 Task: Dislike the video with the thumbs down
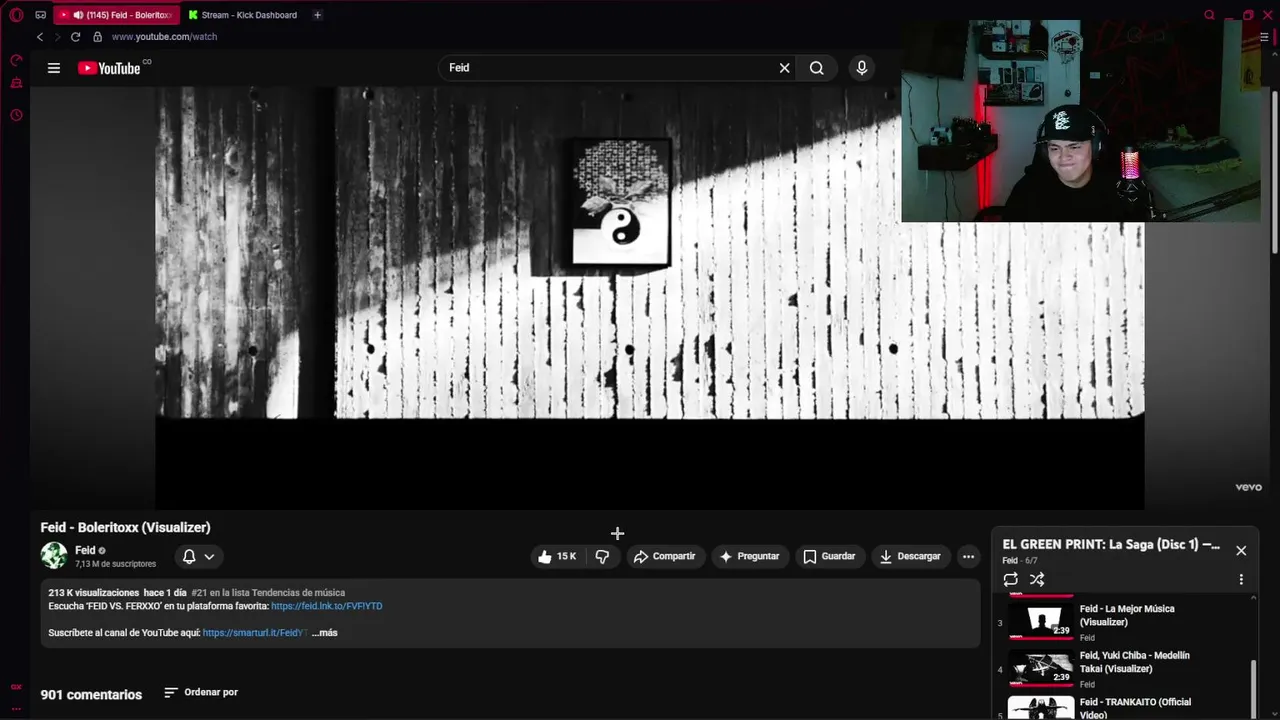[602, 557]
